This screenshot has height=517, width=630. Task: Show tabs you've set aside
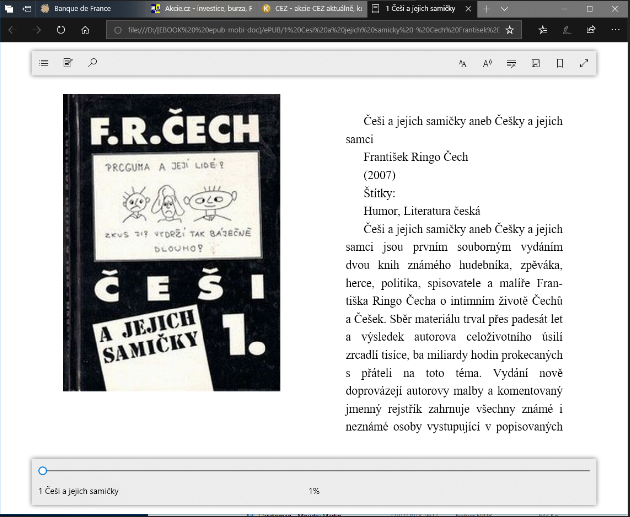tap(9, 8)
